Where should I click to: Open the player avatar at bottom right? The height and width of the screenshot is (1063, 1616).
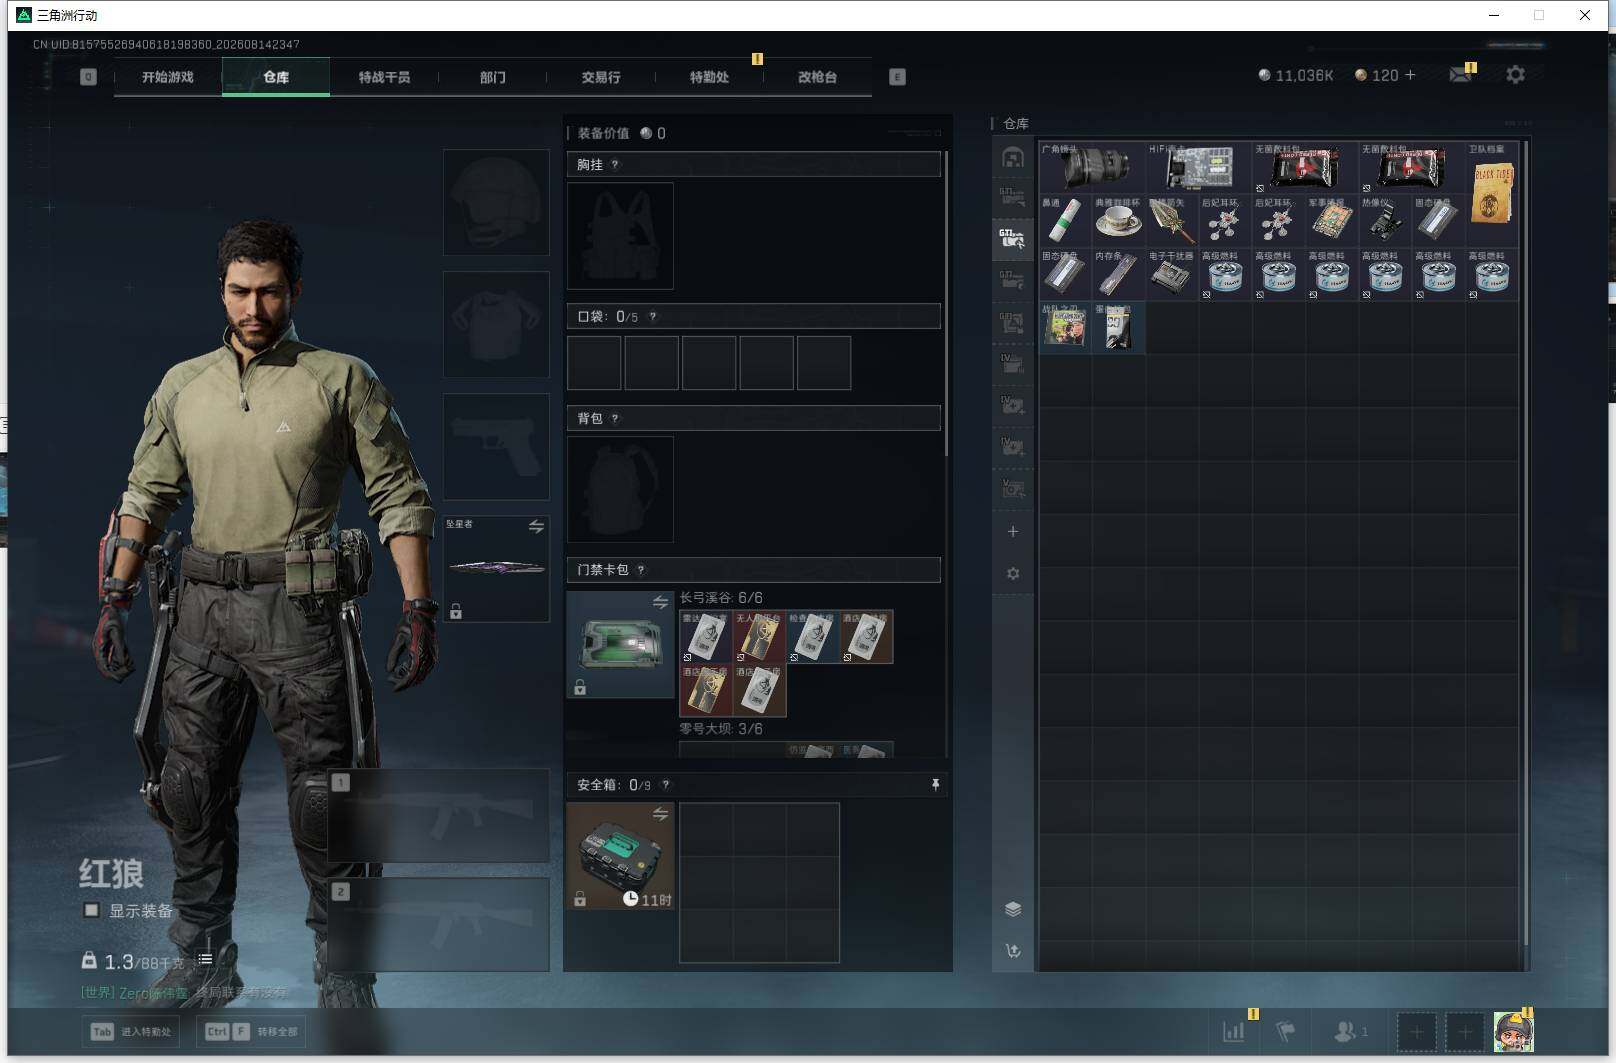pyautogui.click(x=1513, y=1032)
